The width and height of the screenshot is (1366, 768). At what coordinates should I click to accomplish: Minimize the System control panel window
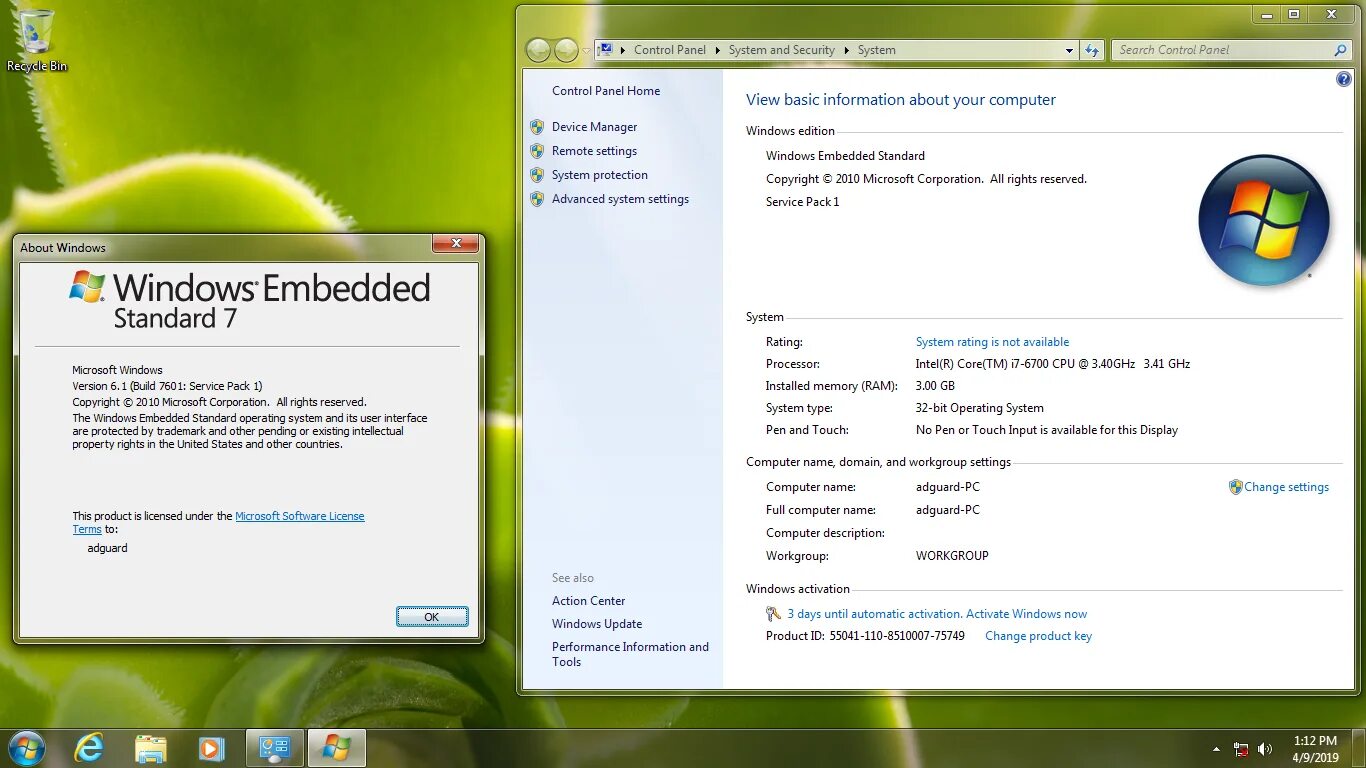click(x=1268, y=14)
